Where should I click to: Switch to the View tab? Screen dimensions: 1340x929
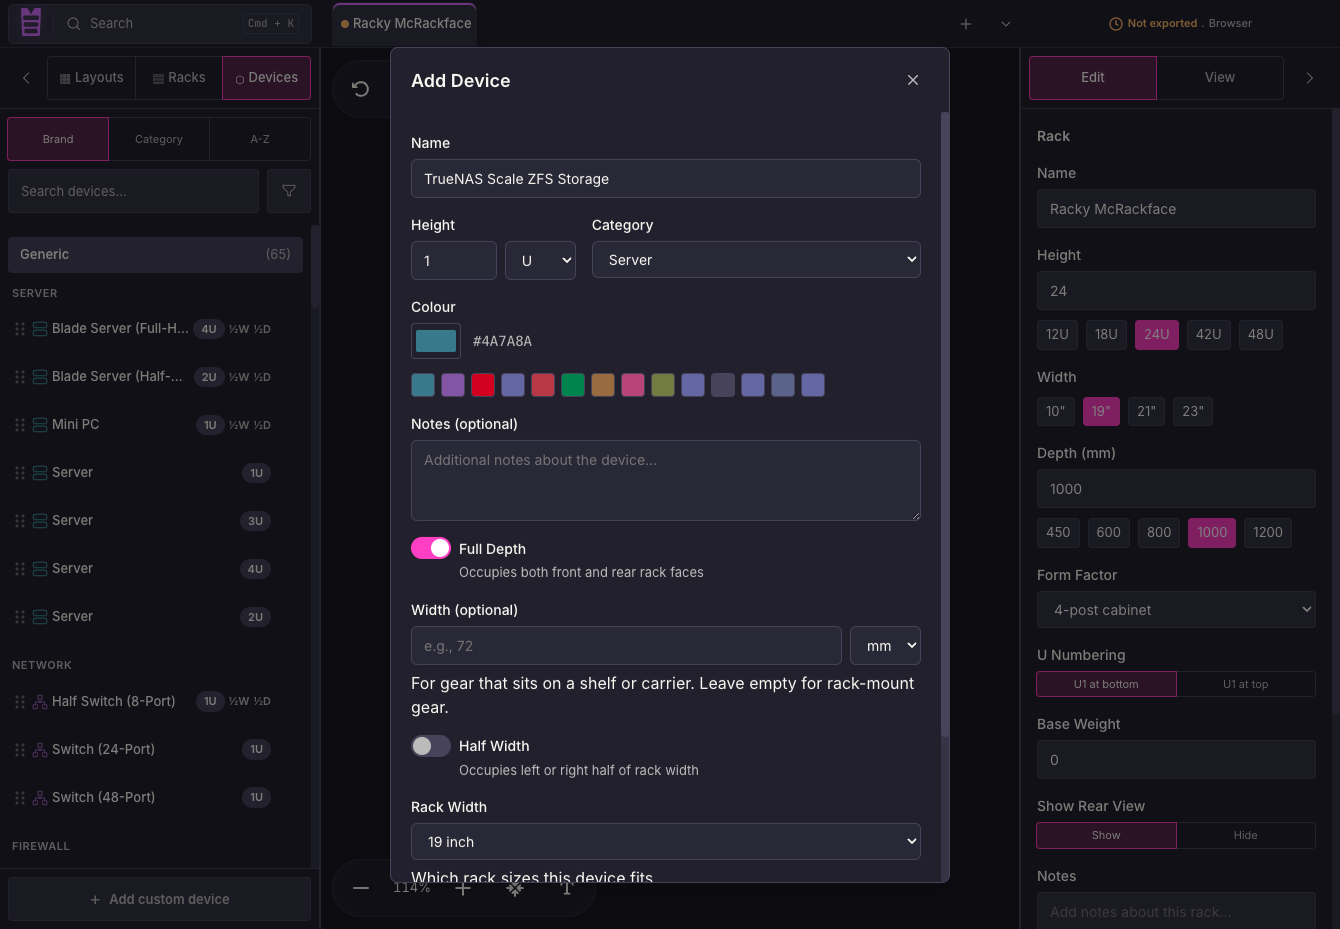tap(1220, 78)
